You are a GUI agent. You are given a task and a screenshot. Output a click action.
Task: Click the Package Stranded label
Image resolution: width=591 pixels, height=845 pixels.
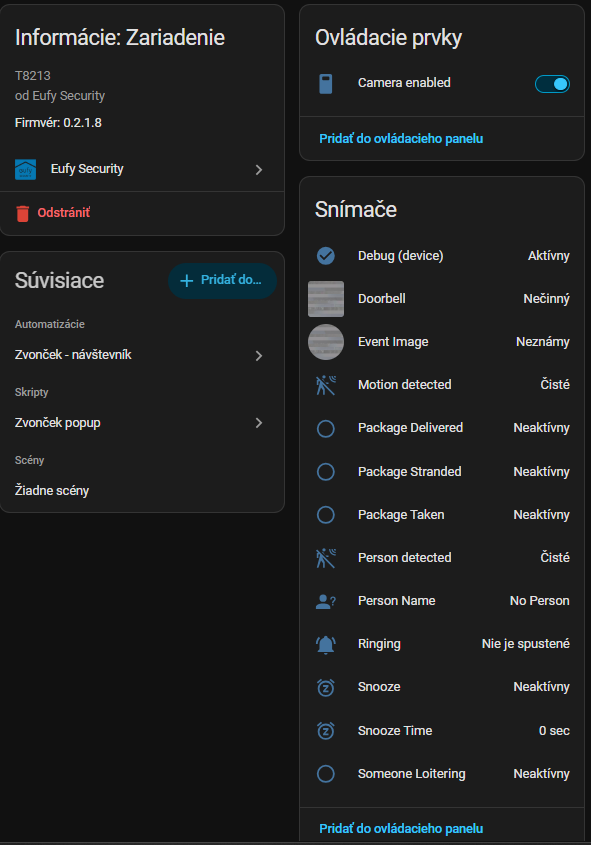[x=409, y=472]
